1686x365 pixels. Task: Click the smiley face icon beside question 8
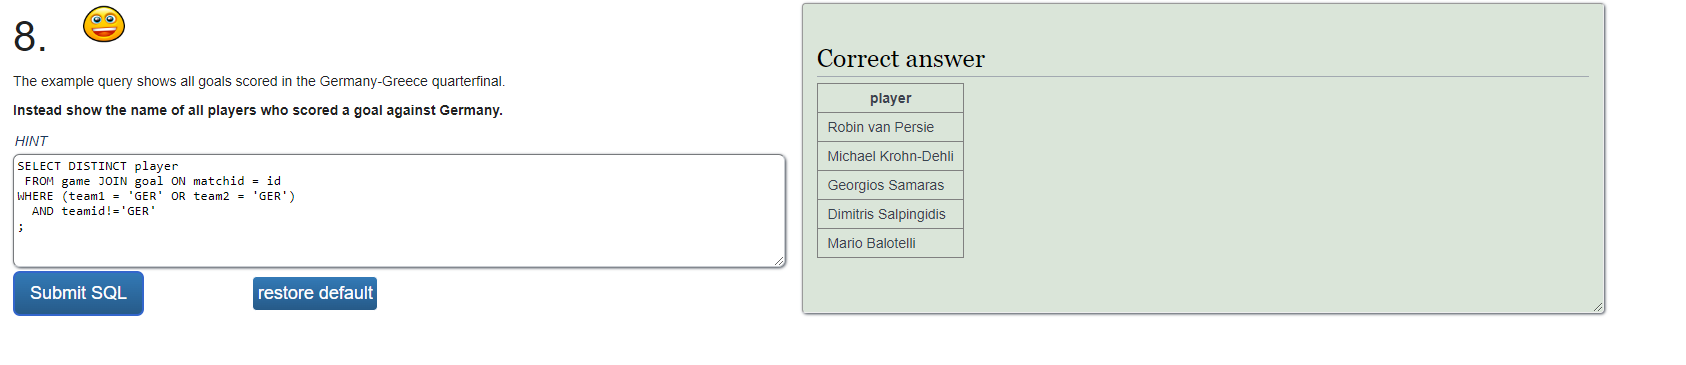pyautogui.click(x=104, y=24)
